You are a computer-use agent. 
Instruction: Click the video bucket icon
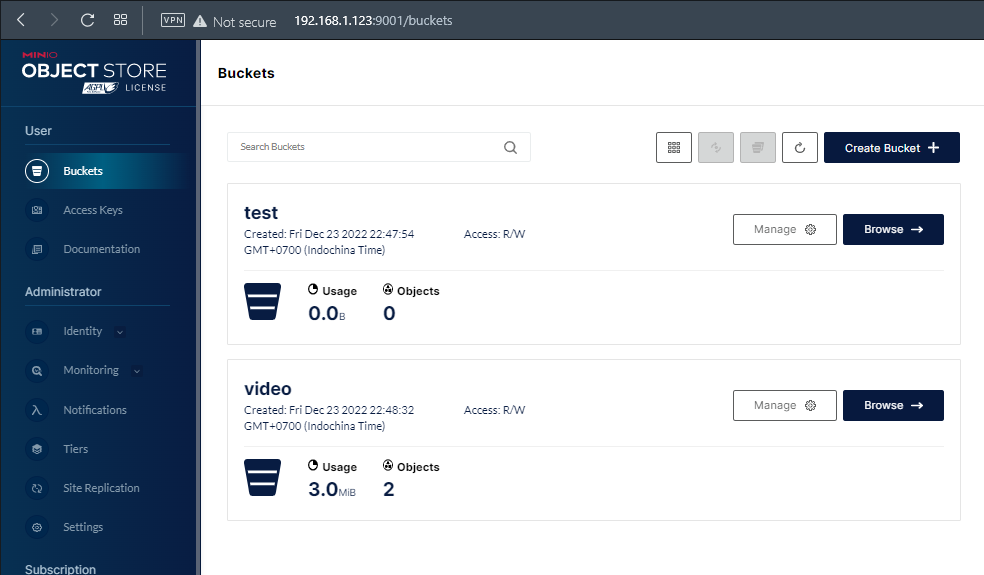click(262, 477)
